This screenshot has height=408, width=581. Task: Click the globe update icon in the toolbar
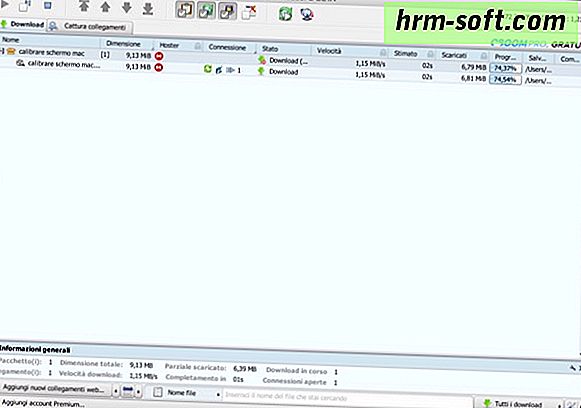[307, 14]
